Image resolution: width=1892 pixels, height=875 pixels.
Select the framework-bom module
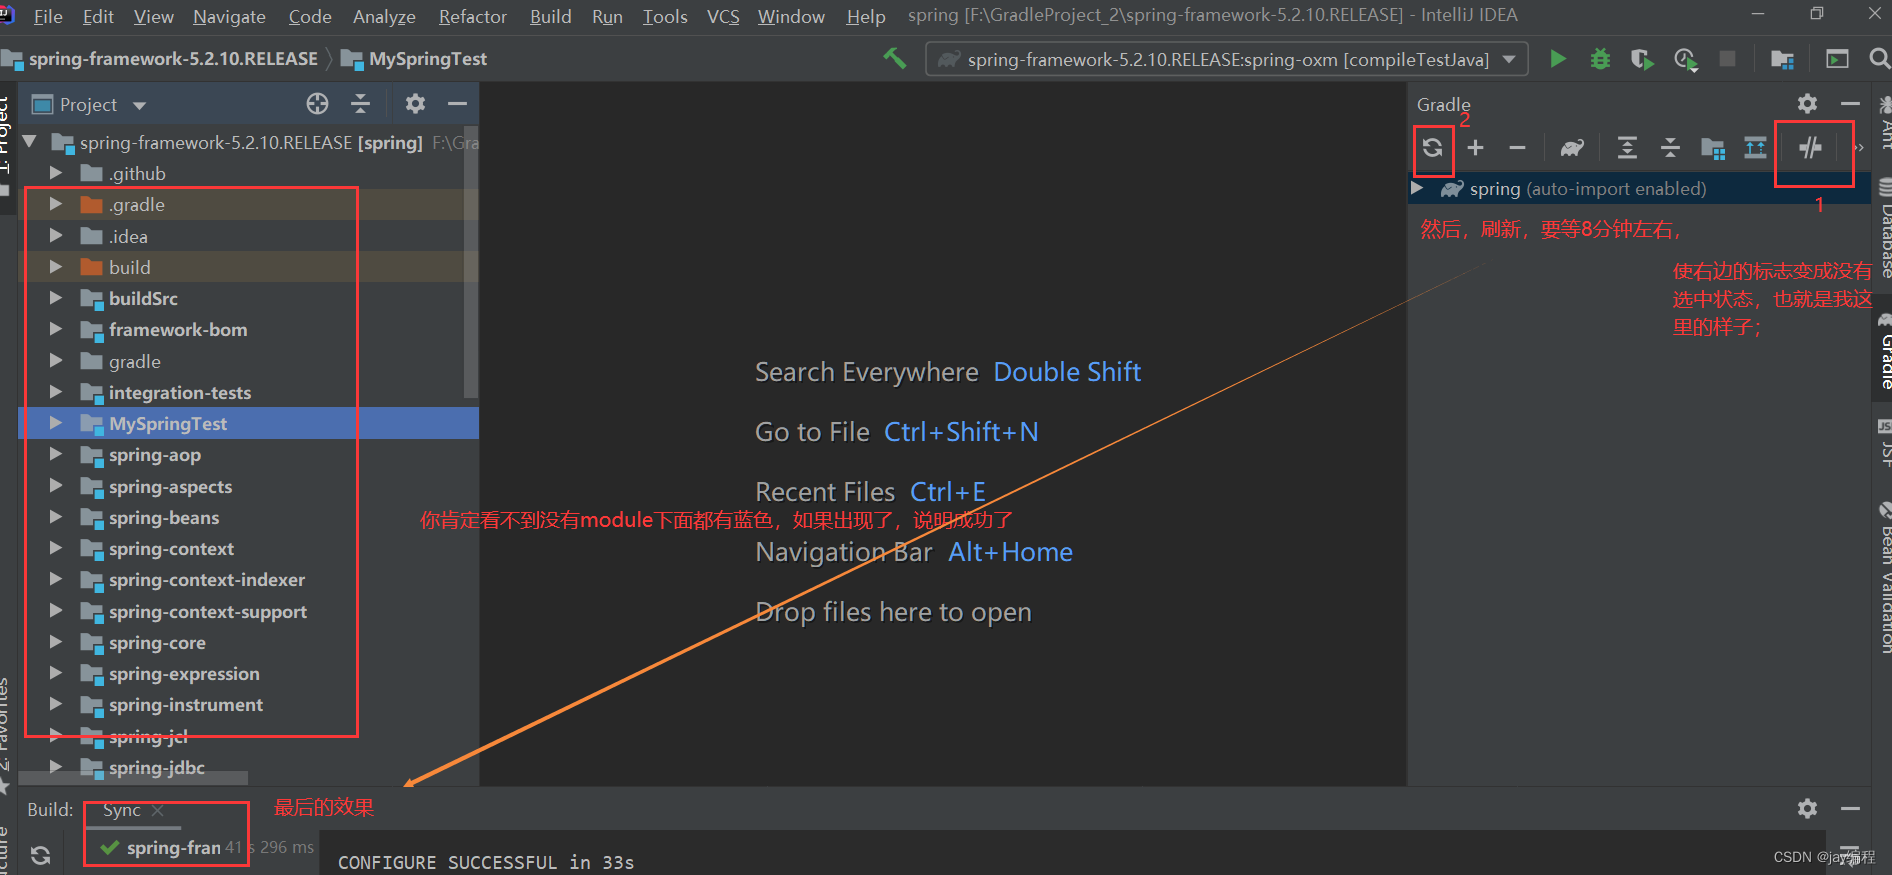click(178, 330)
